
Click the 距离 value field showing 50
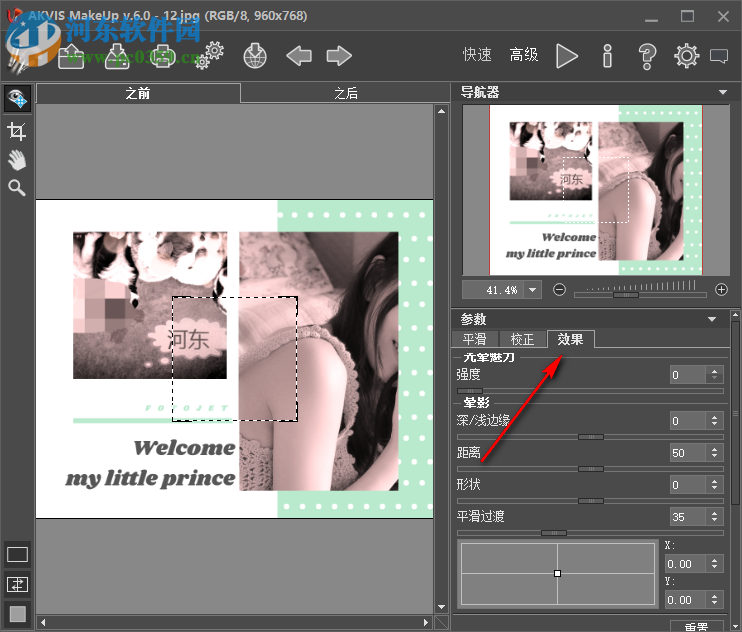[688, 453]
